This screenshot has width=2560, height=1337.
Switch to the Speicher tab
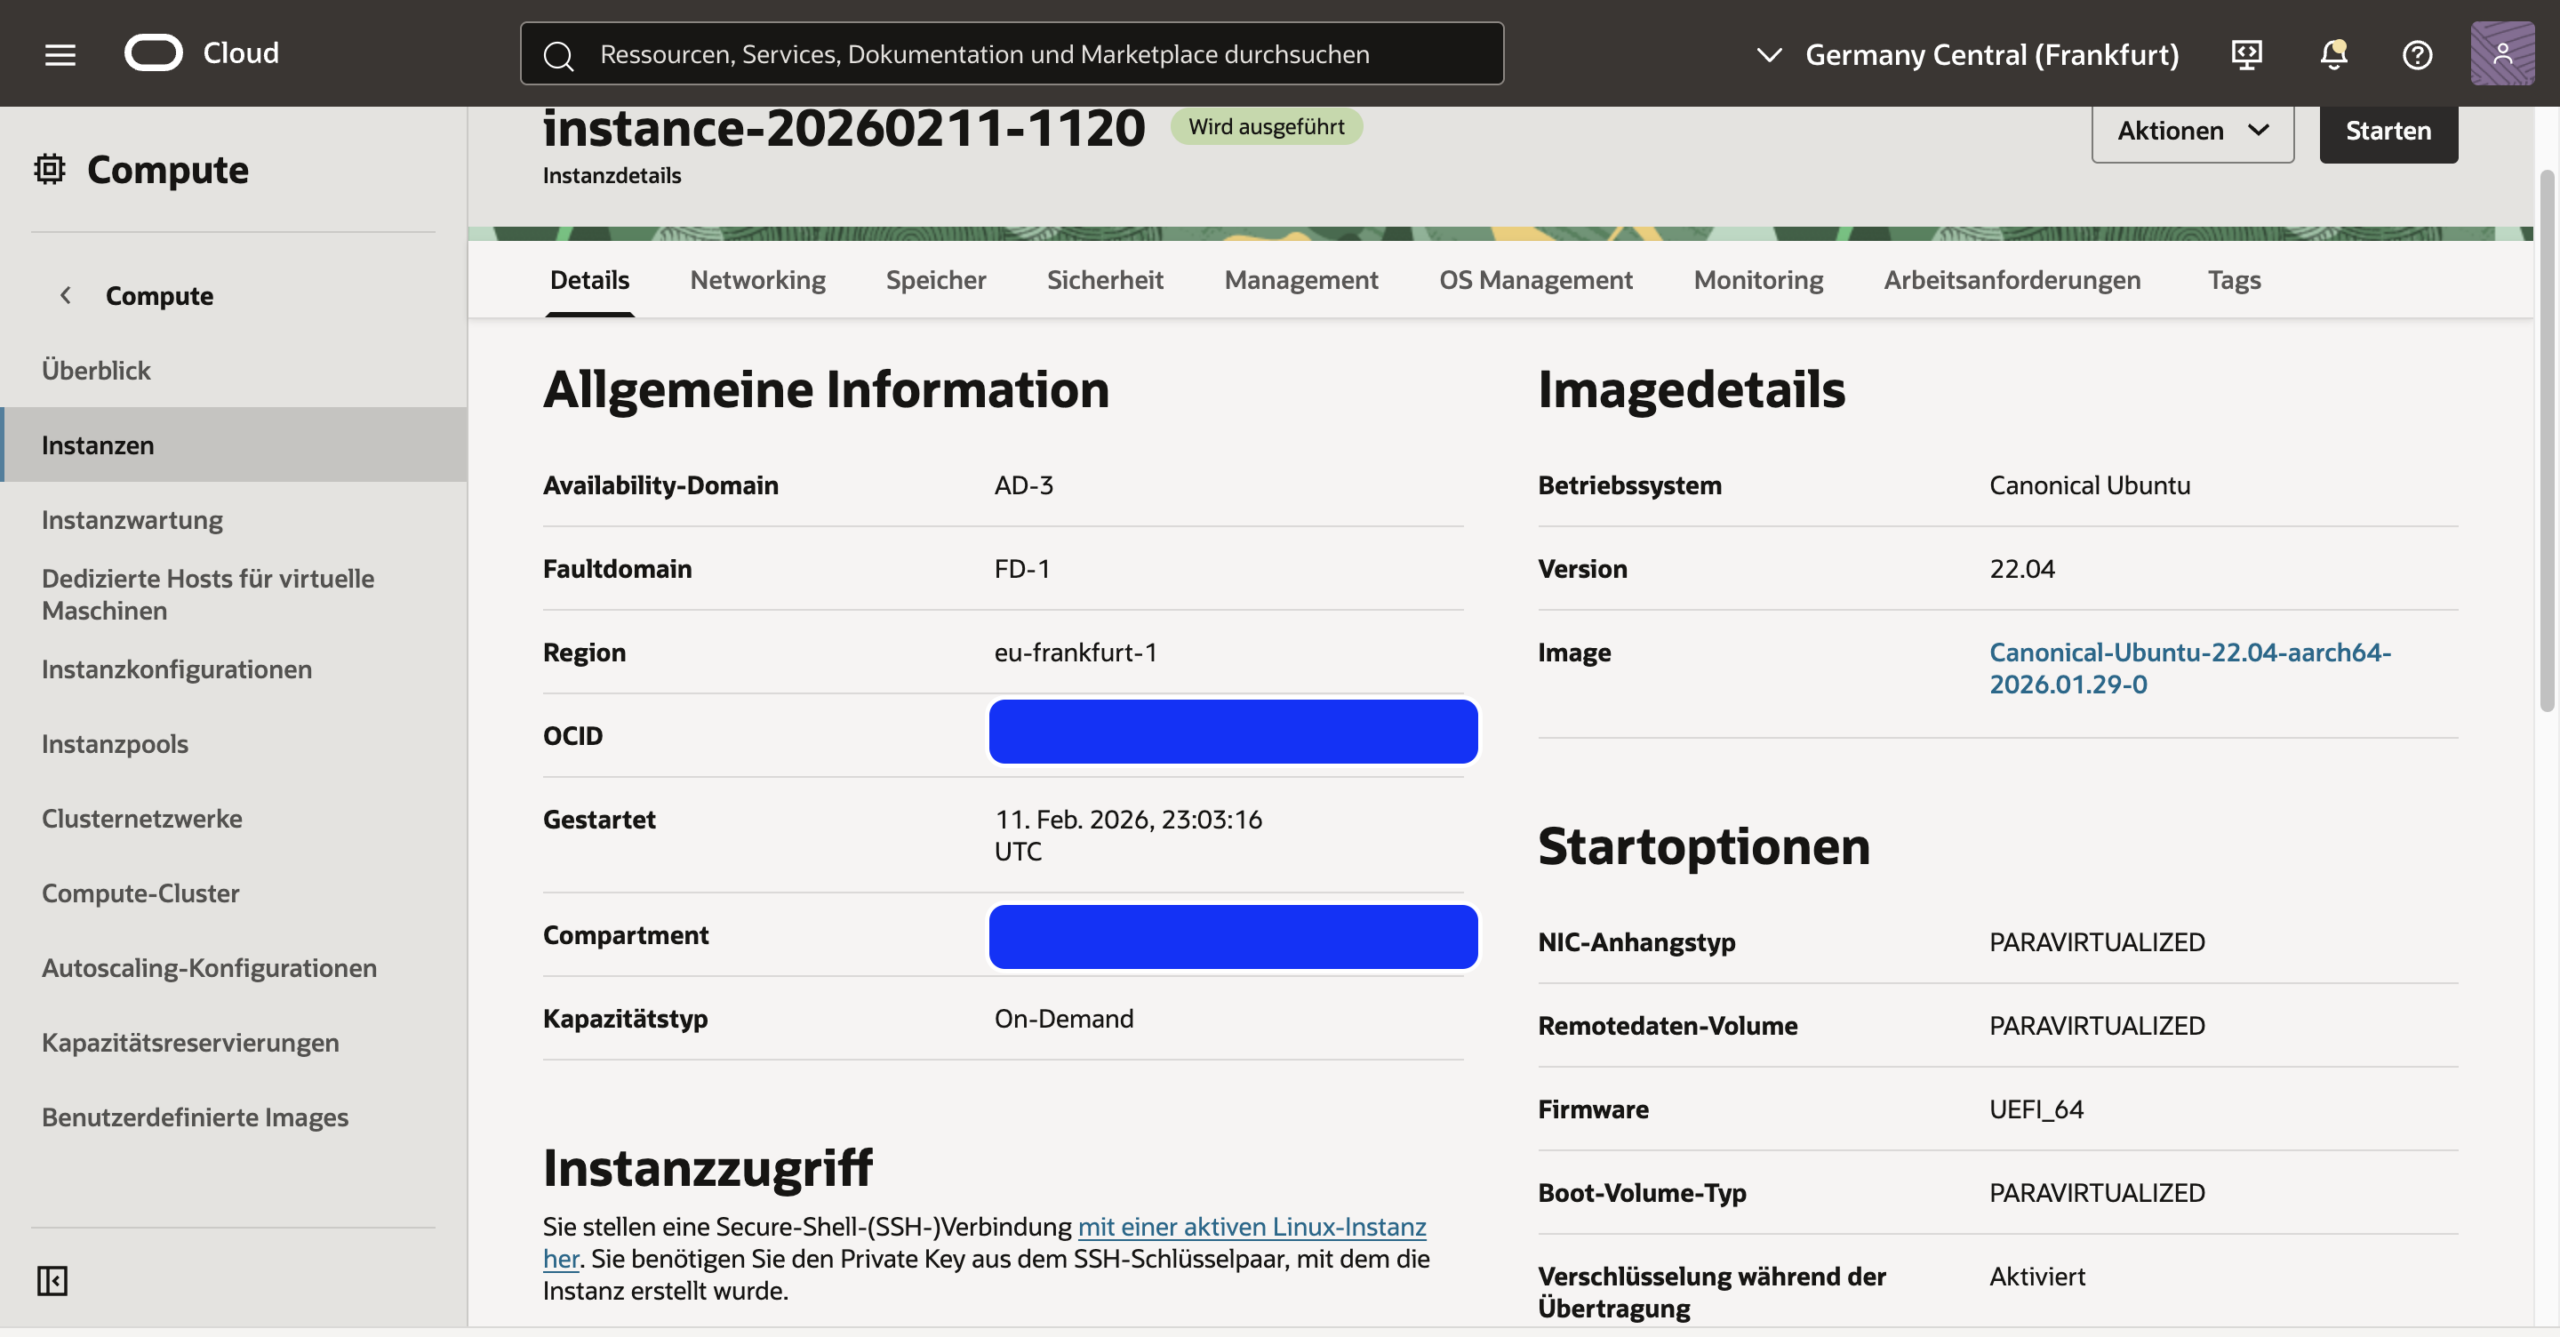coord(936,280)
